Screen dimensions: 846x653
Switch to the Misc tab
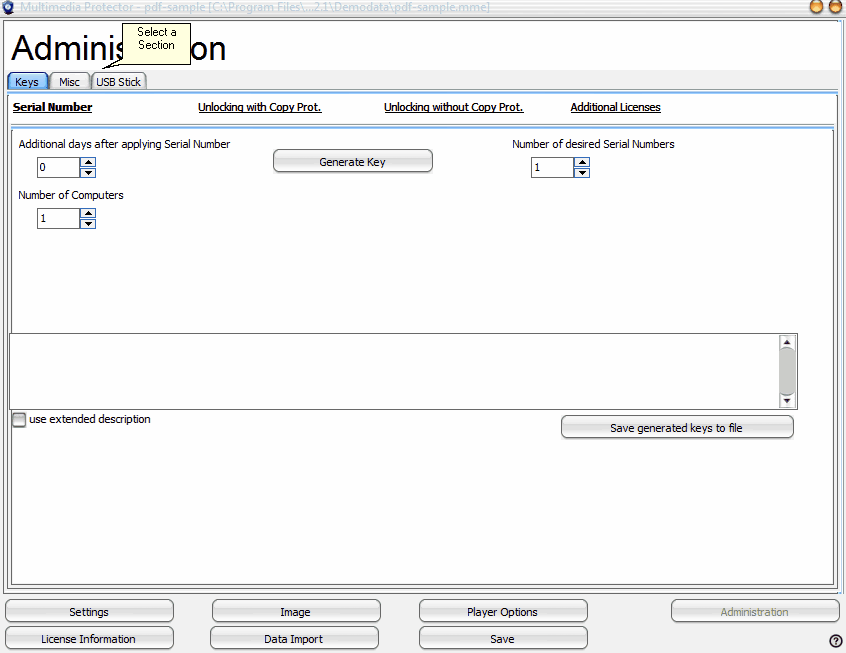[x=69, y=82]
